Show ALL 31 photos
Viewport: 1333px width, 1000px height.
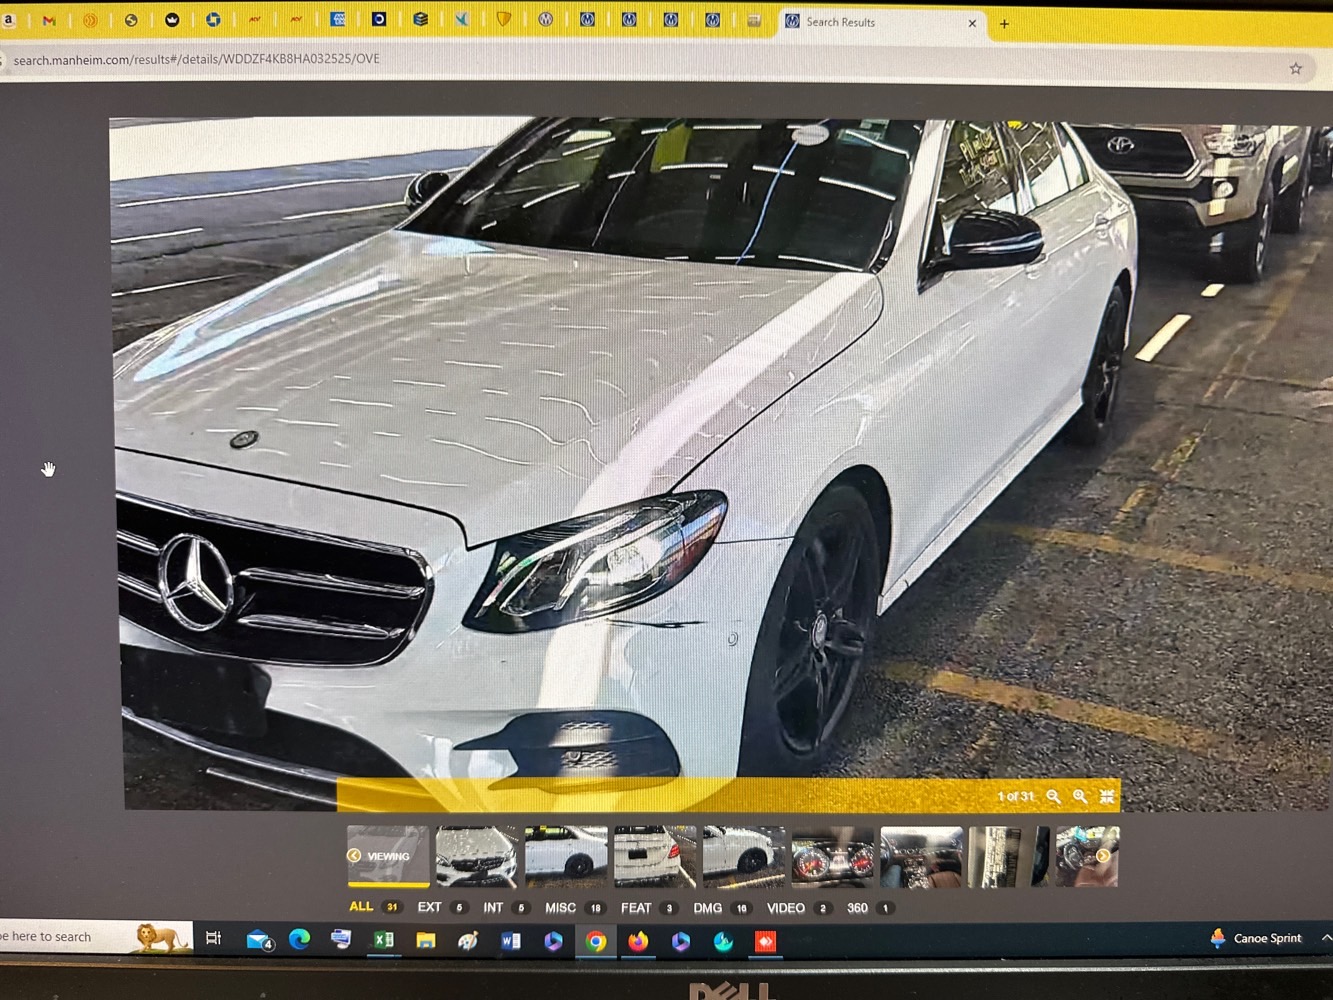pos(375,907)
